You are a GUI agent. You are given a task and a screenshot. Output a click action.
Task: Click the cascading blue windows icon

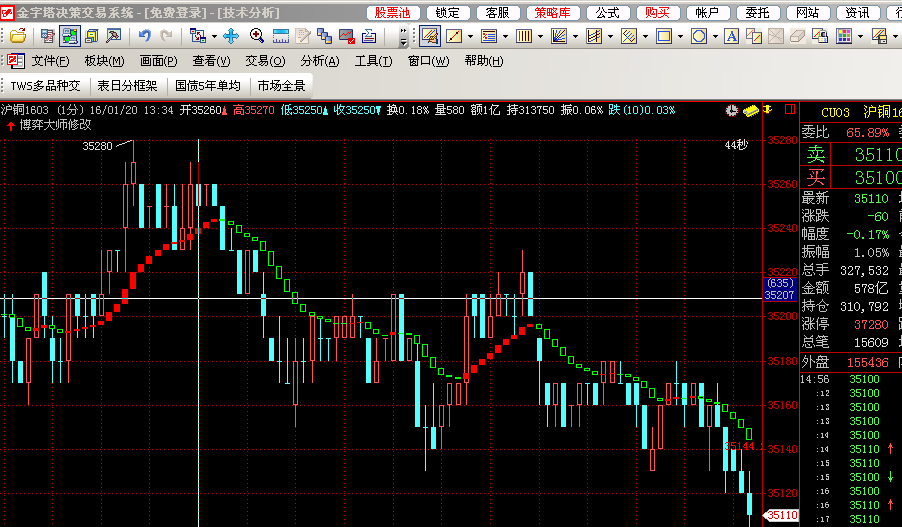click(324, 36)
